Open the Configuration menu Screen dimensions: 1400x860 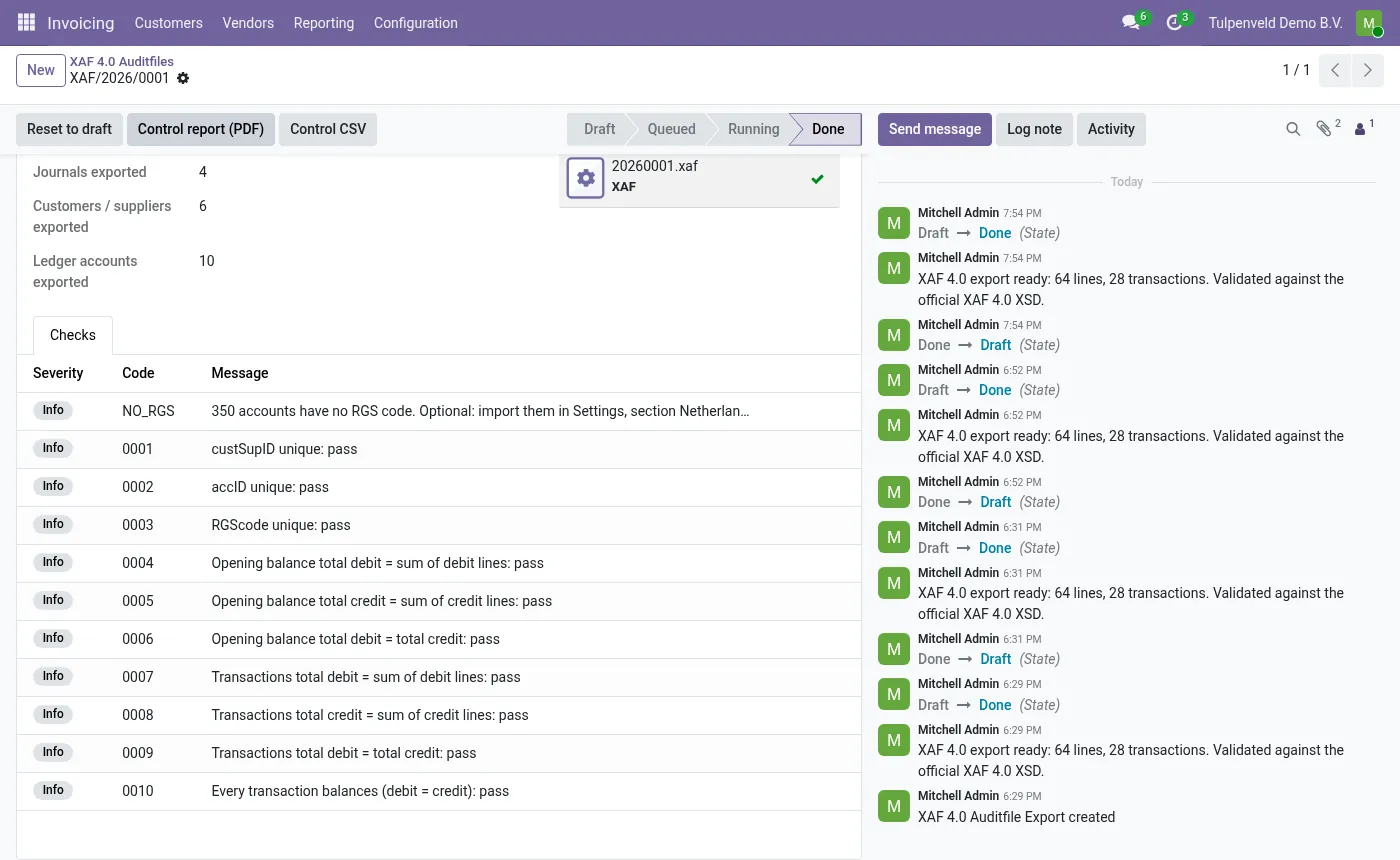(416, 23)
